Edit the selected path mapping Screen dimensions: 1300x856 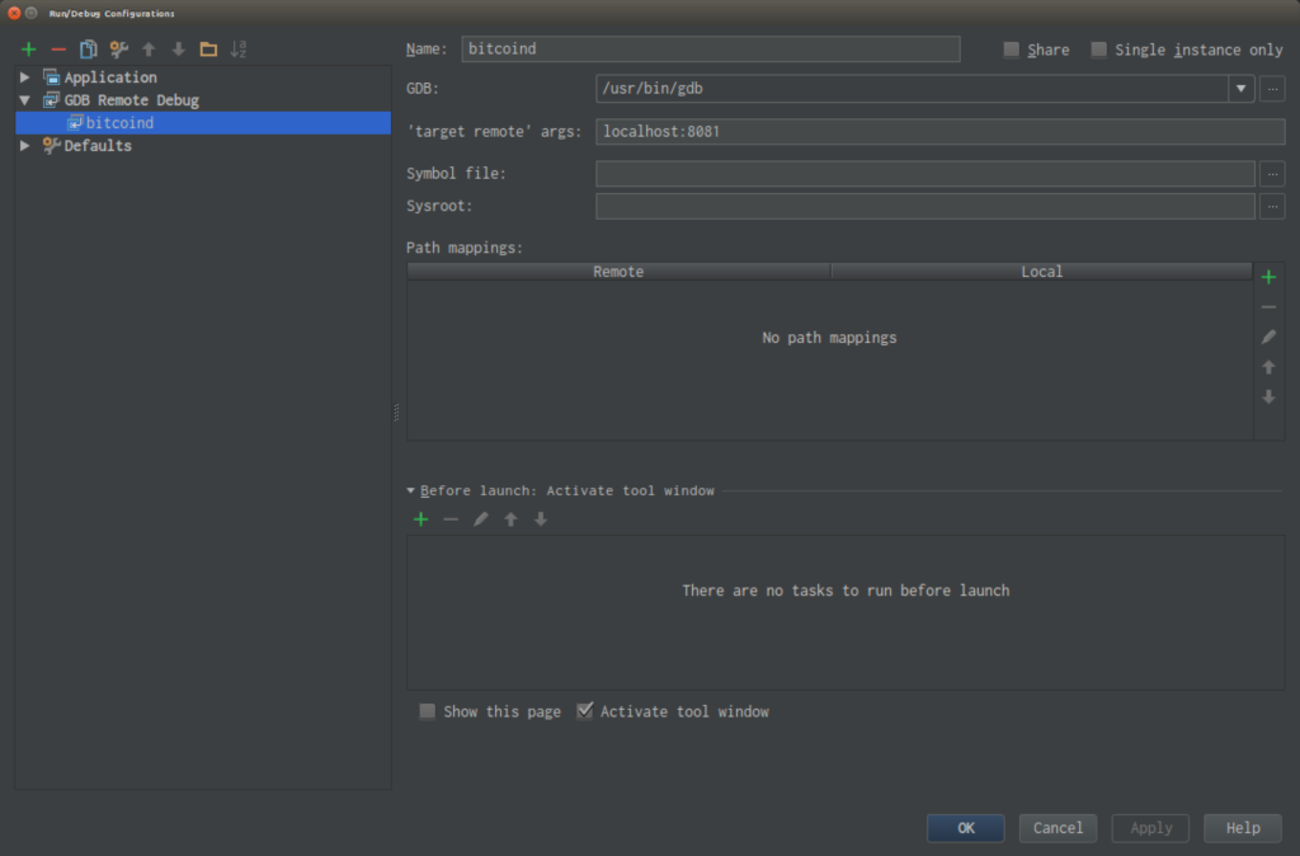click(x=1268, y=336)
